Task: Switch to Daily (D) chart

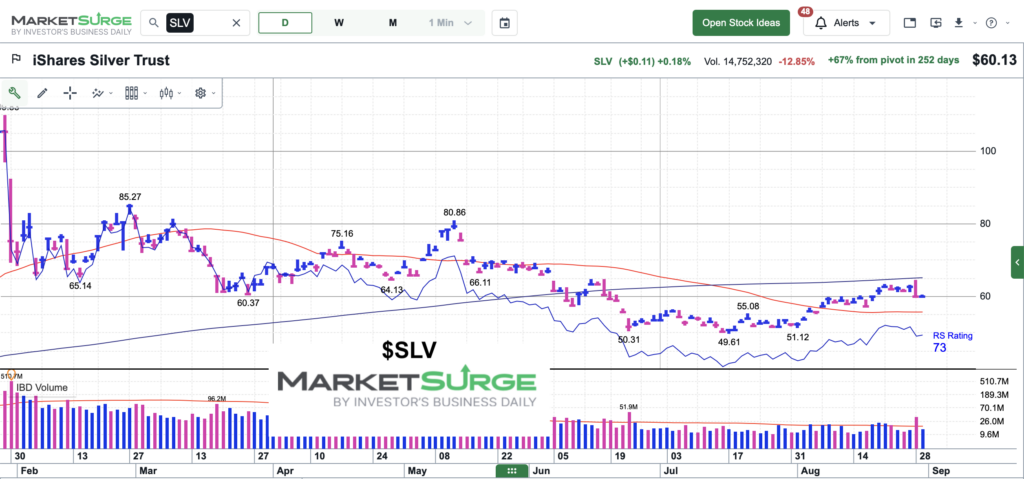Action: pyautogui.click(x=285, y=23)
